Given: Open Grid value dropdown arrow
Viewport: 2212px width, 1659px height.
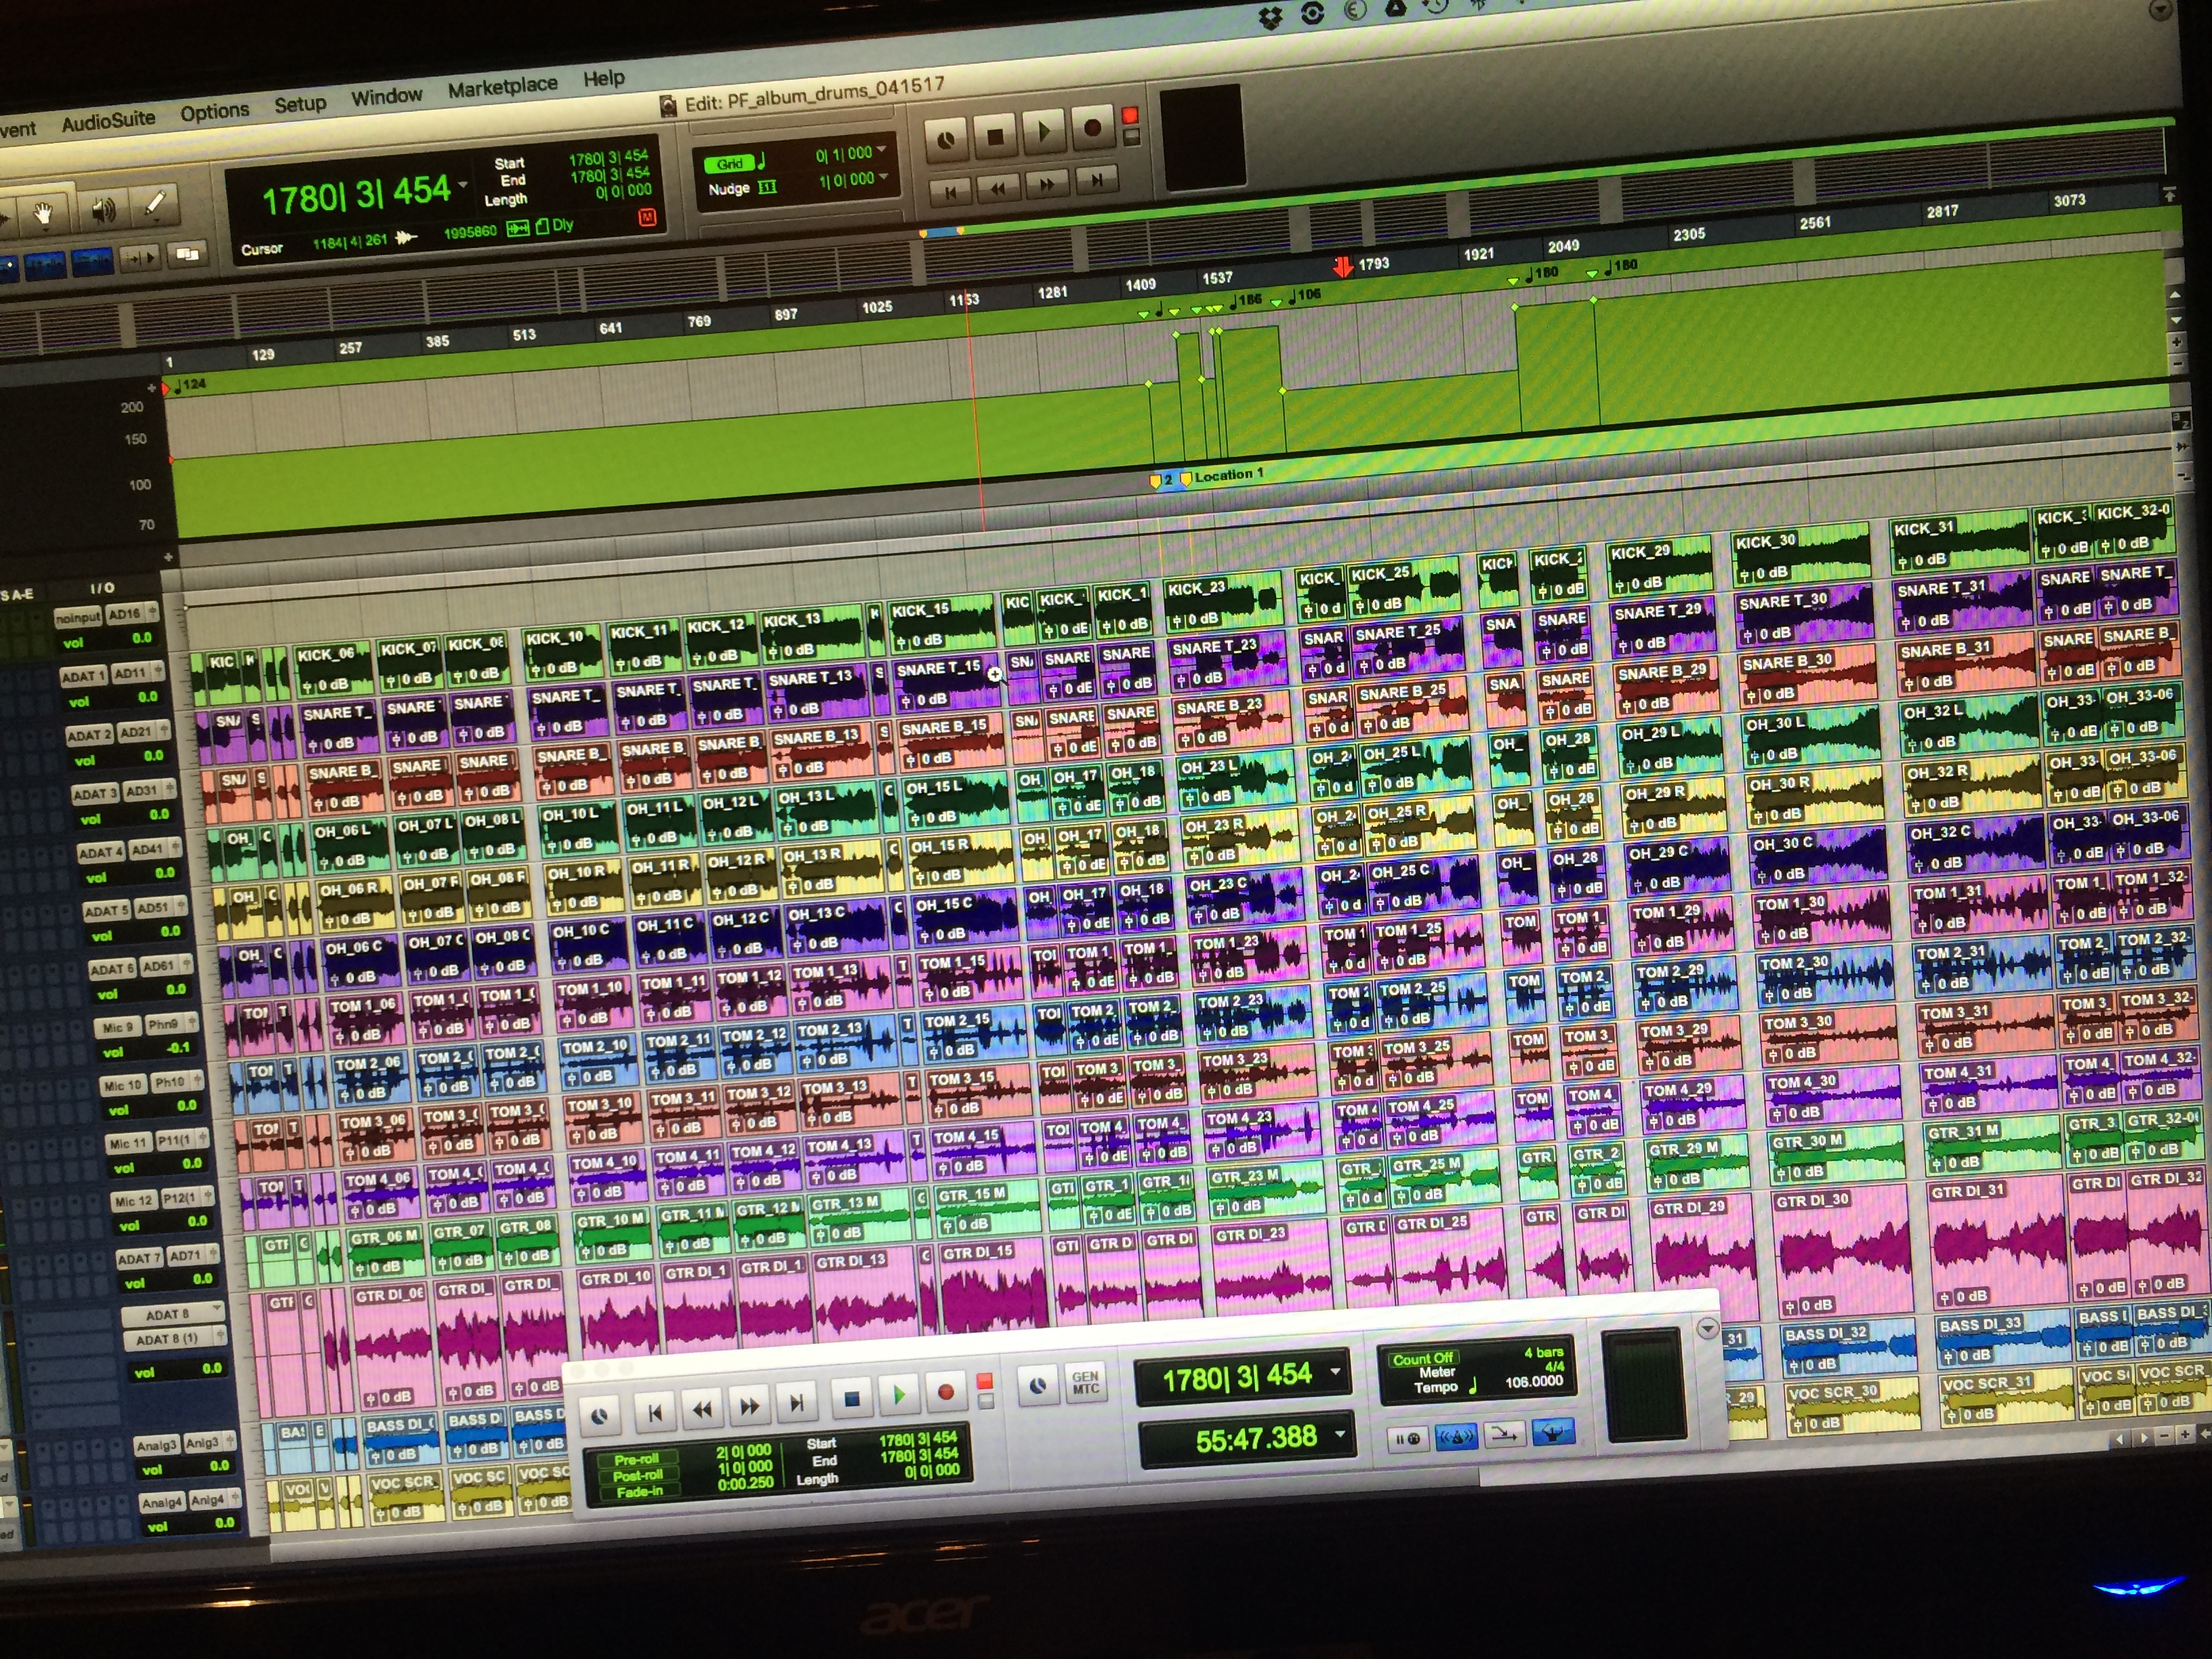Looking at the screenshot, I should click(882, 150).
